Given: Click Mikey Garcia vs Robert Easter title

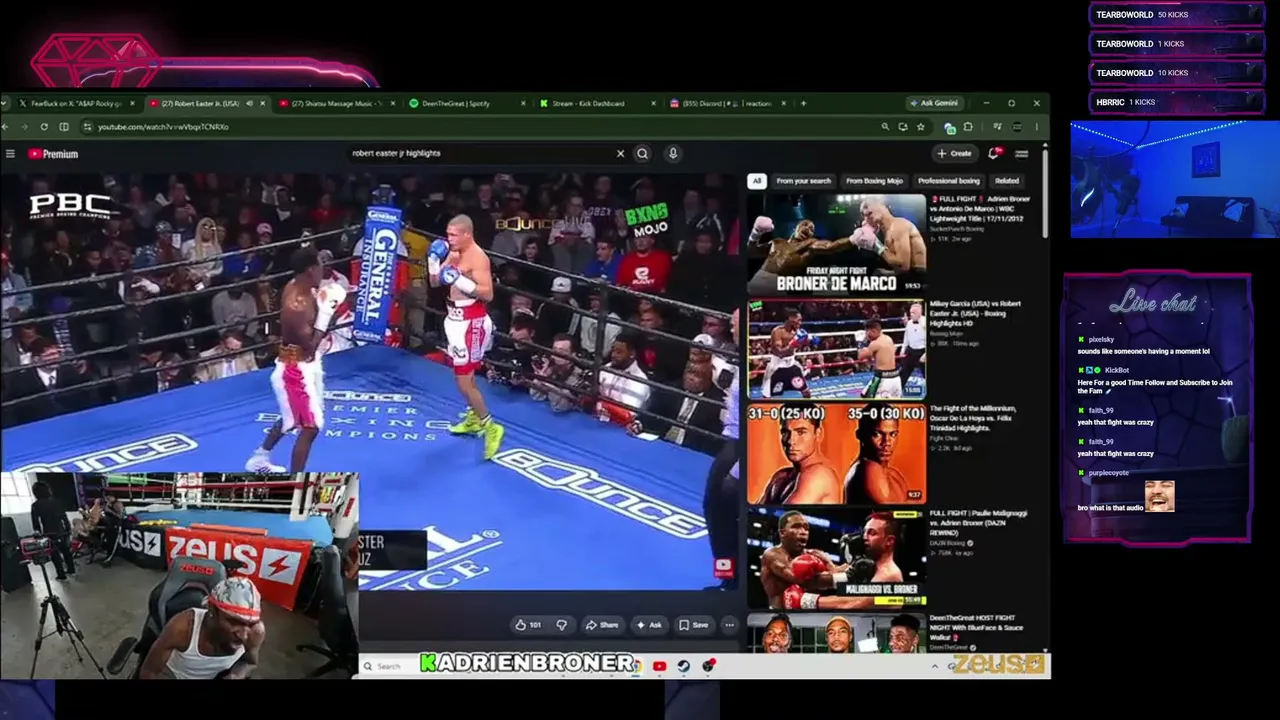Looking at the screenshot, I should point(975,314).
